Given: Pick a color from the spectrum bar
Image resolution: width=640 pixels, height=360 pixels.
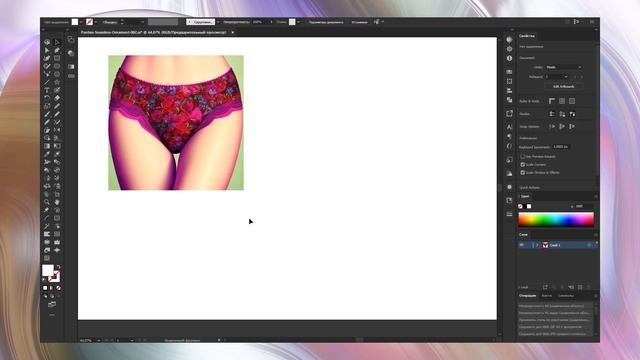Looking at the screenshot, I should 556,220.
